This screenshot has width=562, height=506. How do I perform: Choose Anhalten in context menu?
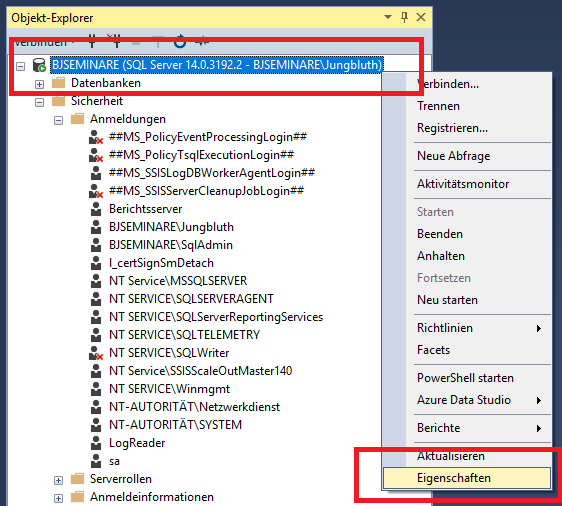[x=441, y=256]
